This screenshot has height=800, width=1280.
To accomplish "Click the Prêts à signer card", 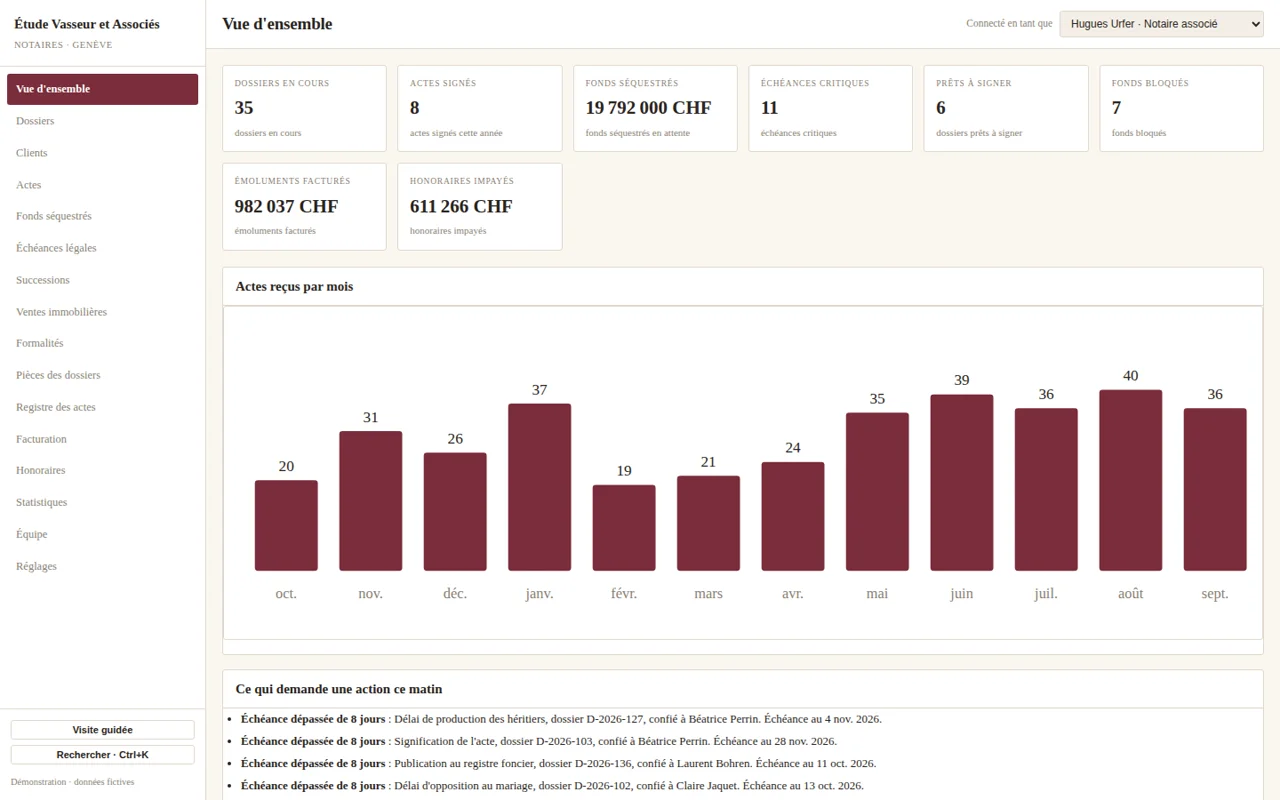I will point(1006,109).
